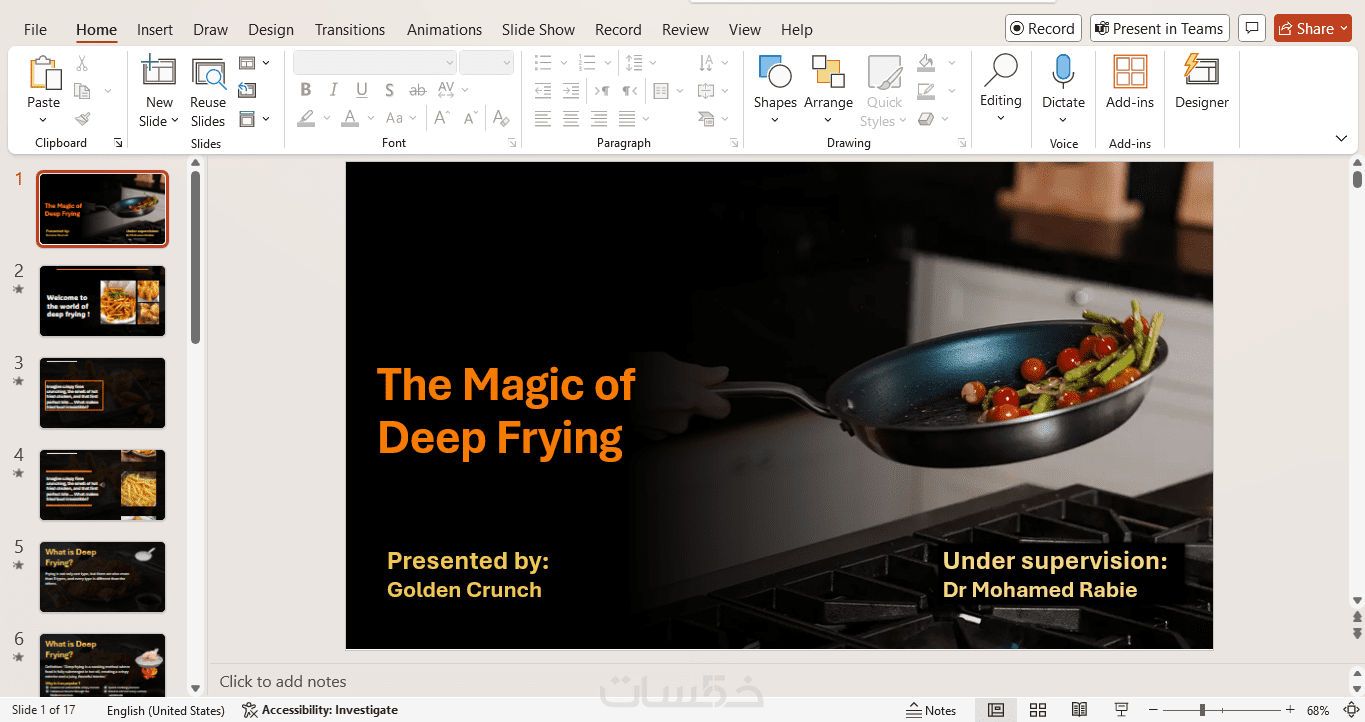This screenshot has width=1365, height=722.
Task: Expand the Paste options arrow
Action: click(x=43, y=121)
